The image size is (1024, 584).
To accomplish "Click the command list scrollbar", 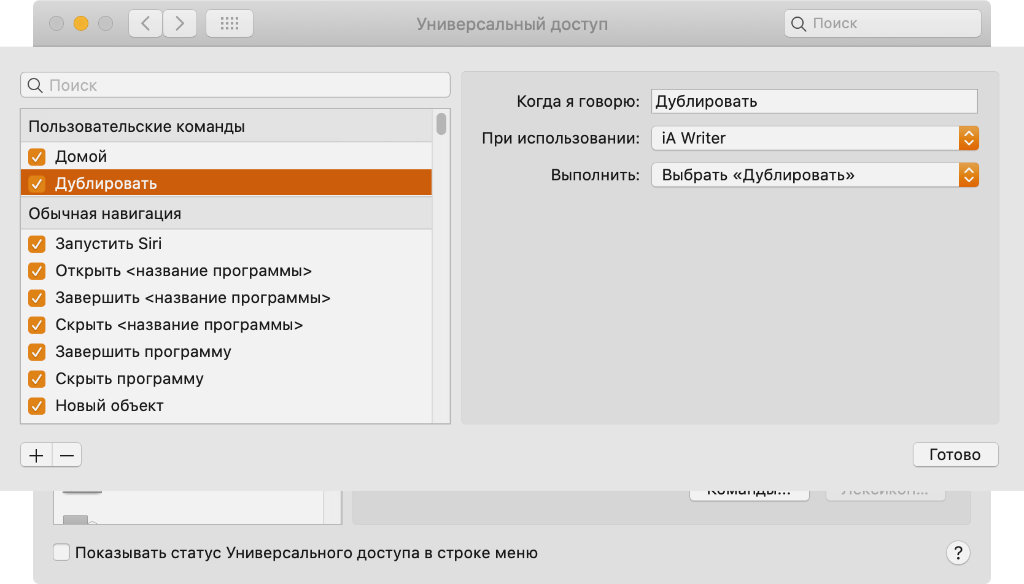I will pyautogui.click(x=441, y=124).
